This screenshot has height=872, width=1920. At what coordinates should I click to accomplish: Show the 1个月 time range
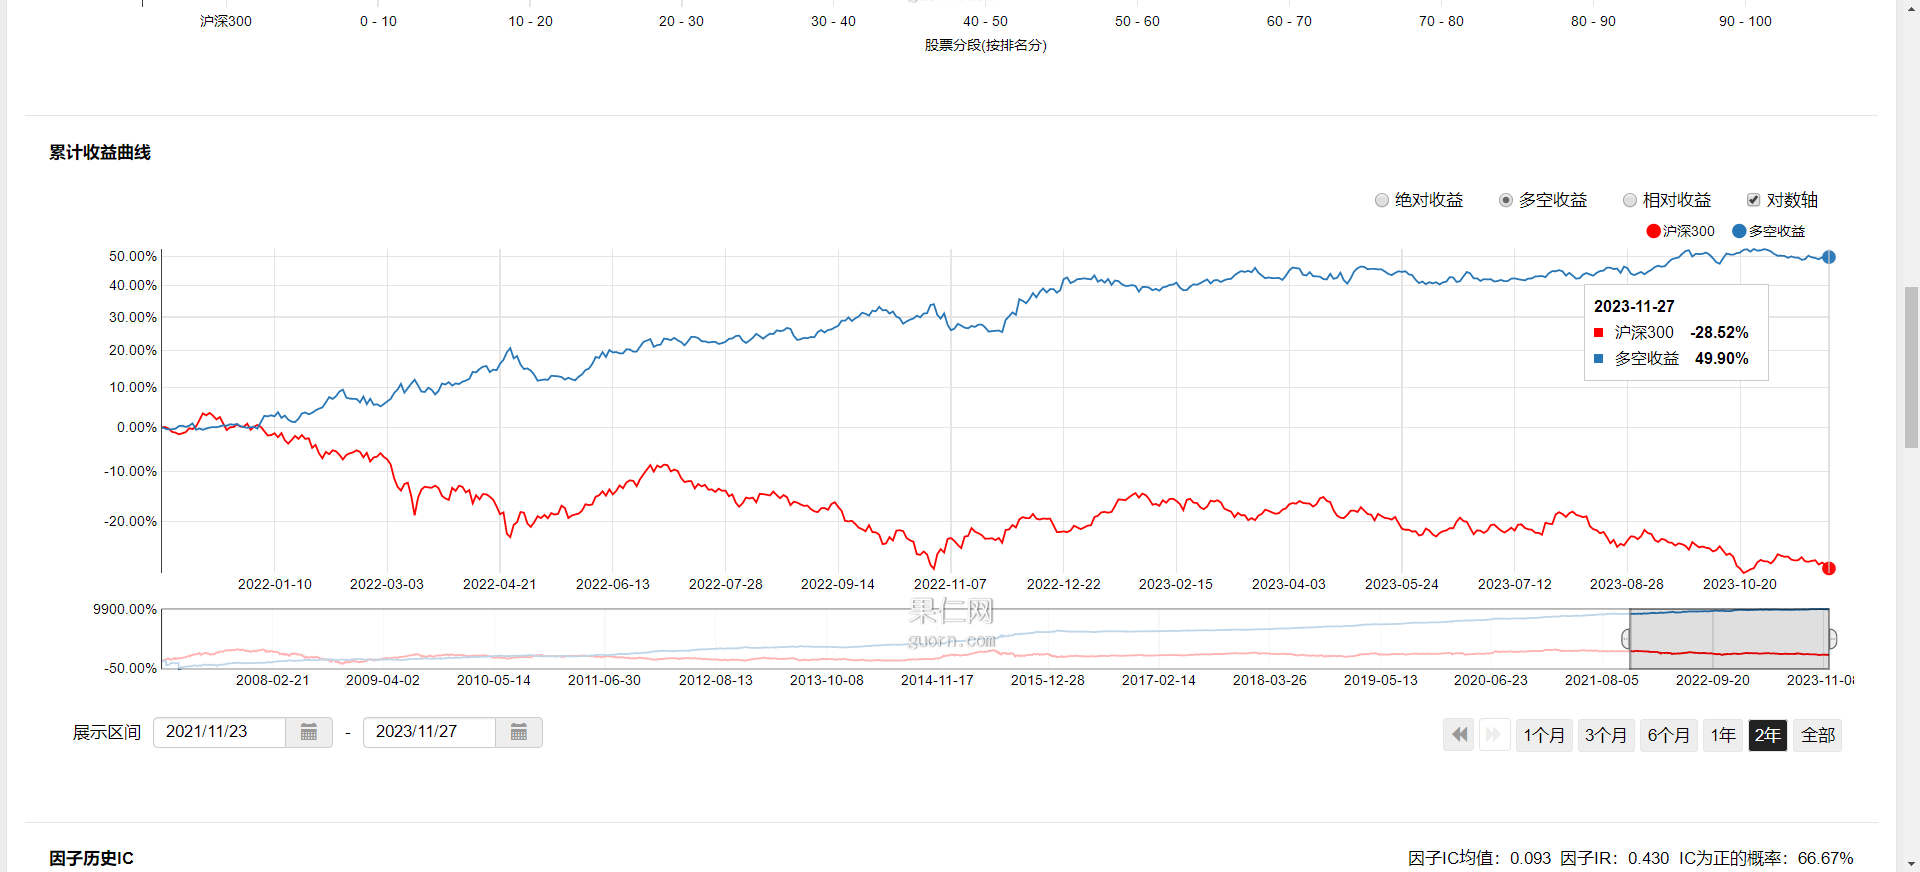click(1544, 735)
